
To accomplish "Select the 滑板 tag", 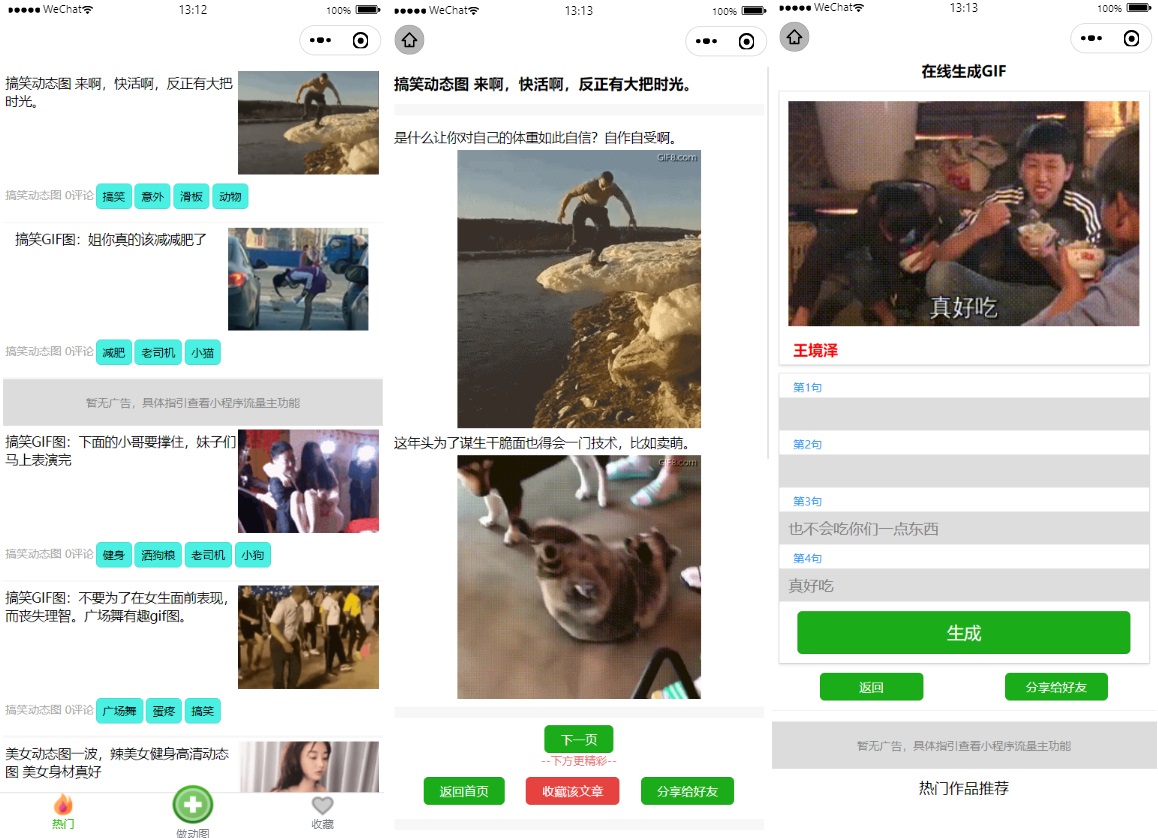I will (x=190, y=196).
